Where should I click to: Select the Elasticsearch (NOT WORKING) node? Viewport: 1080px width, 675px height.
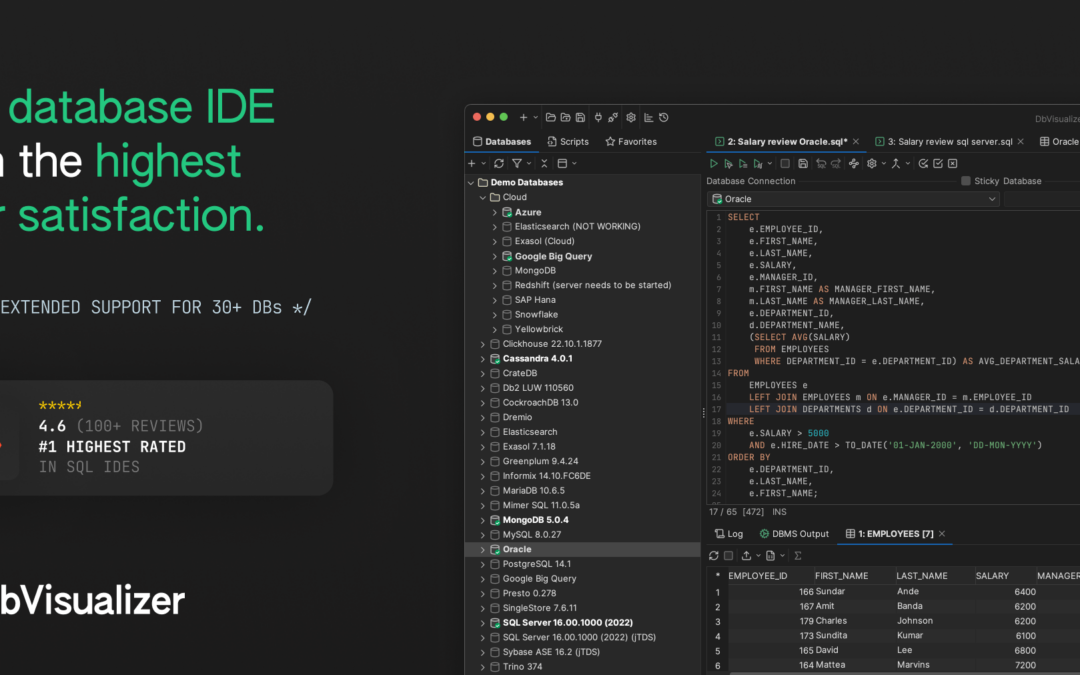tap(577, 227)
